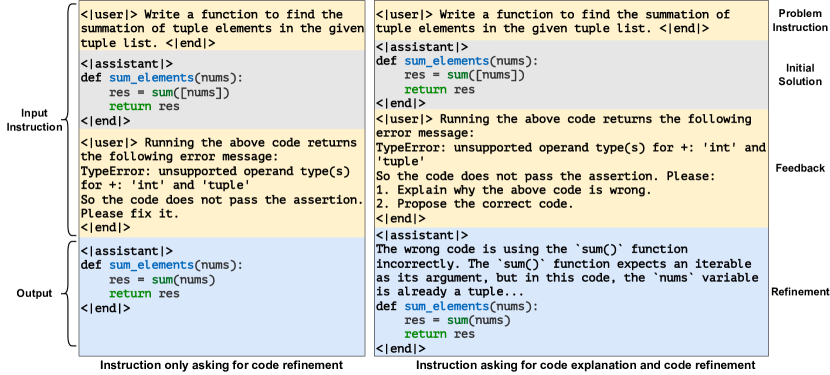Viewport: 830px width, 375px height.
Task: Click the "Refinement" label
Action: click(x=800, y=292)
